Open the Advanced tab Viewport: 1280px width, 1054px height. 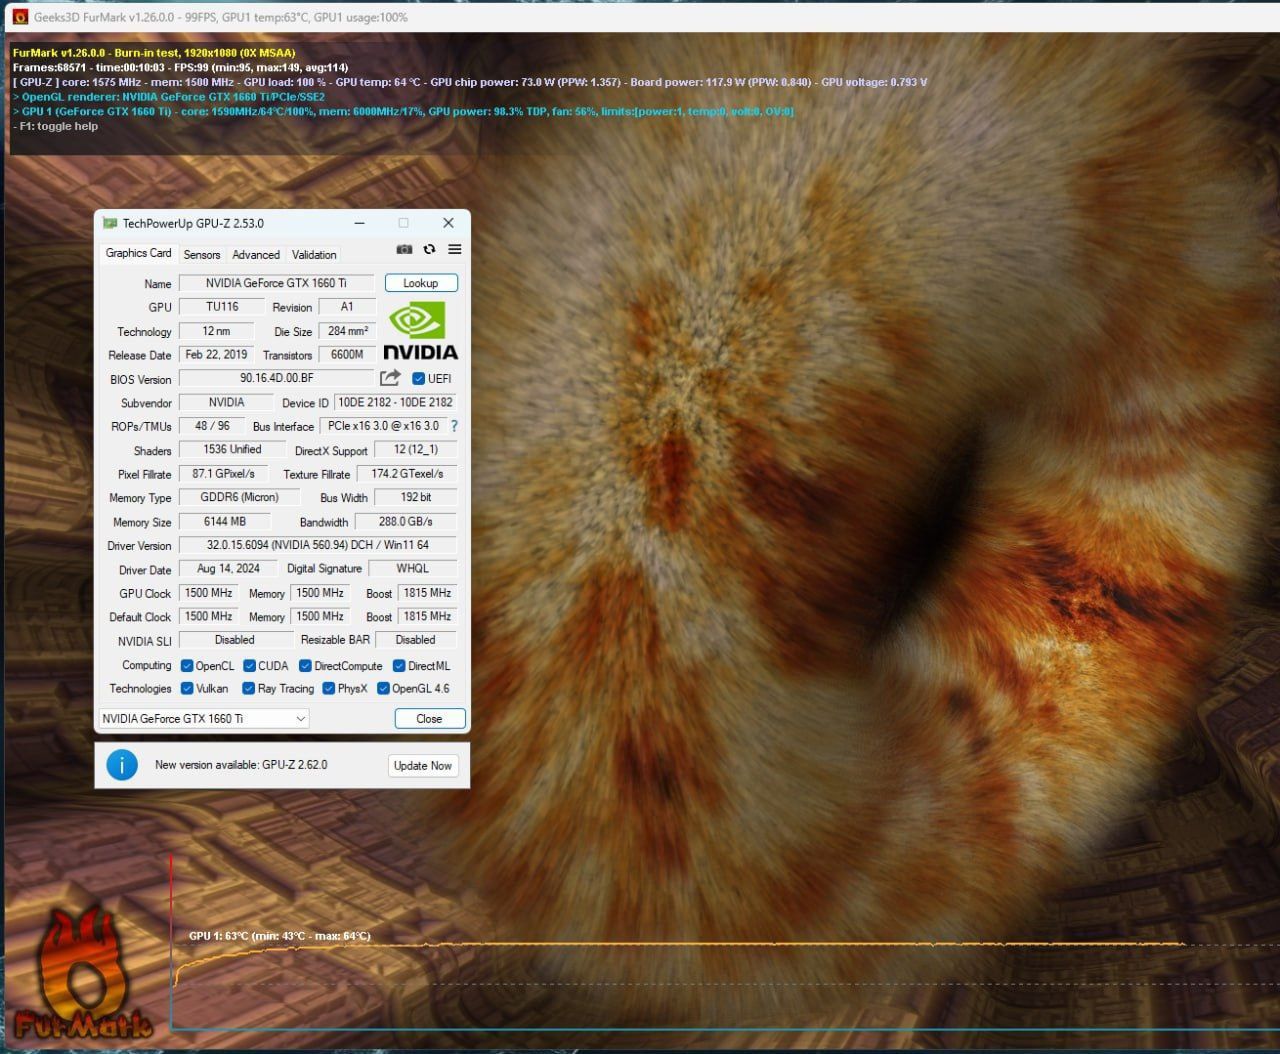256,255
